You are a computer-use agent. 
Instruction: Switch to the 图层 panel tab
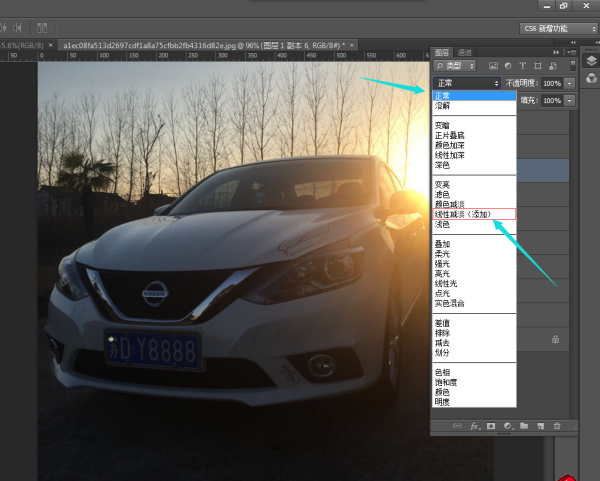pos(442,52)
